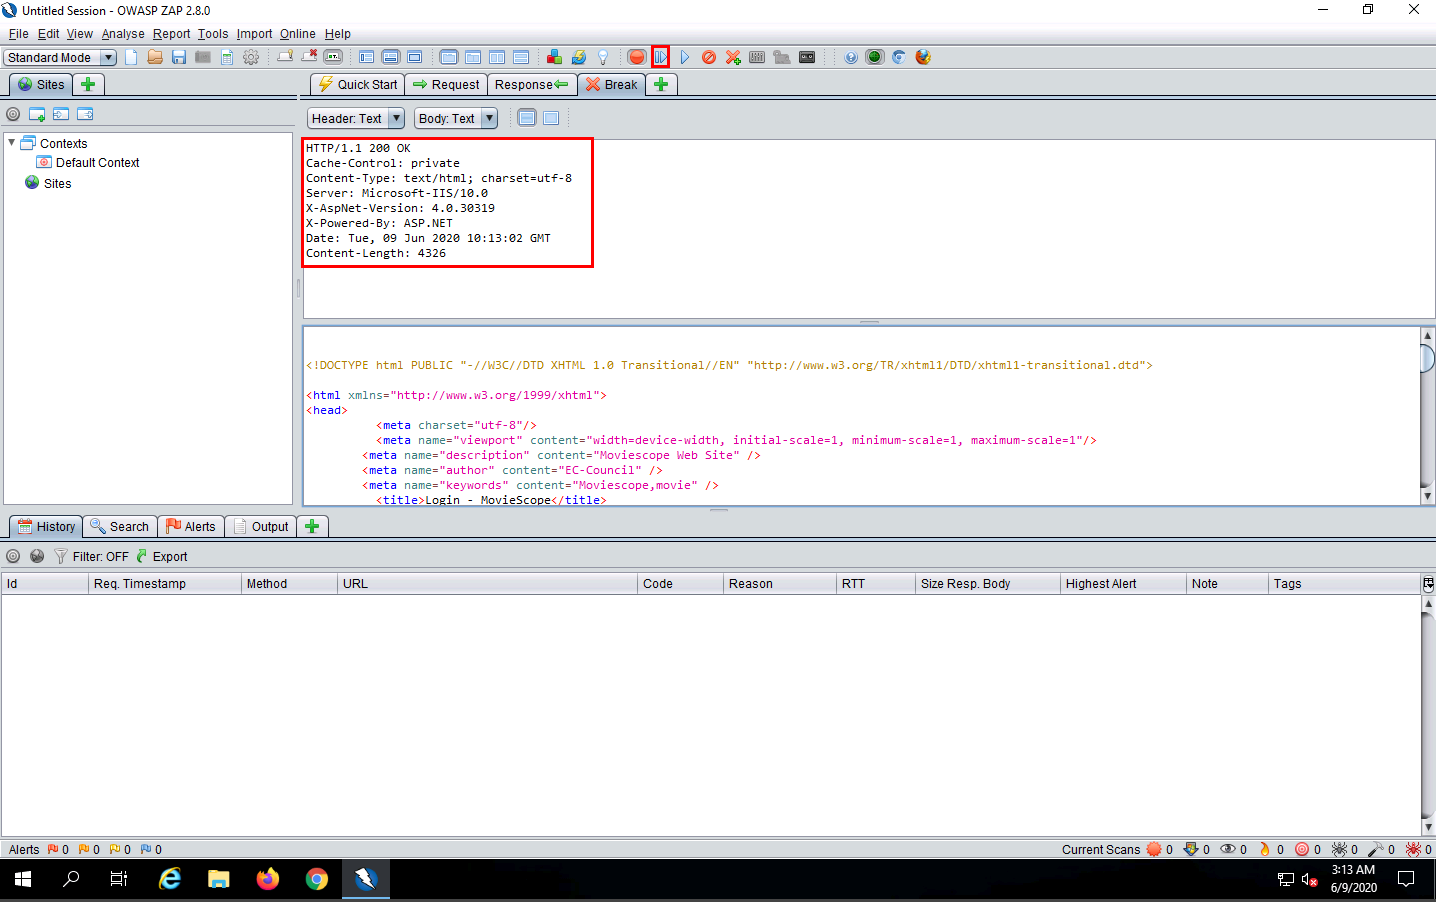Click response body scrollbar down arrow

pyautogui.click(x=1427, y=496)
